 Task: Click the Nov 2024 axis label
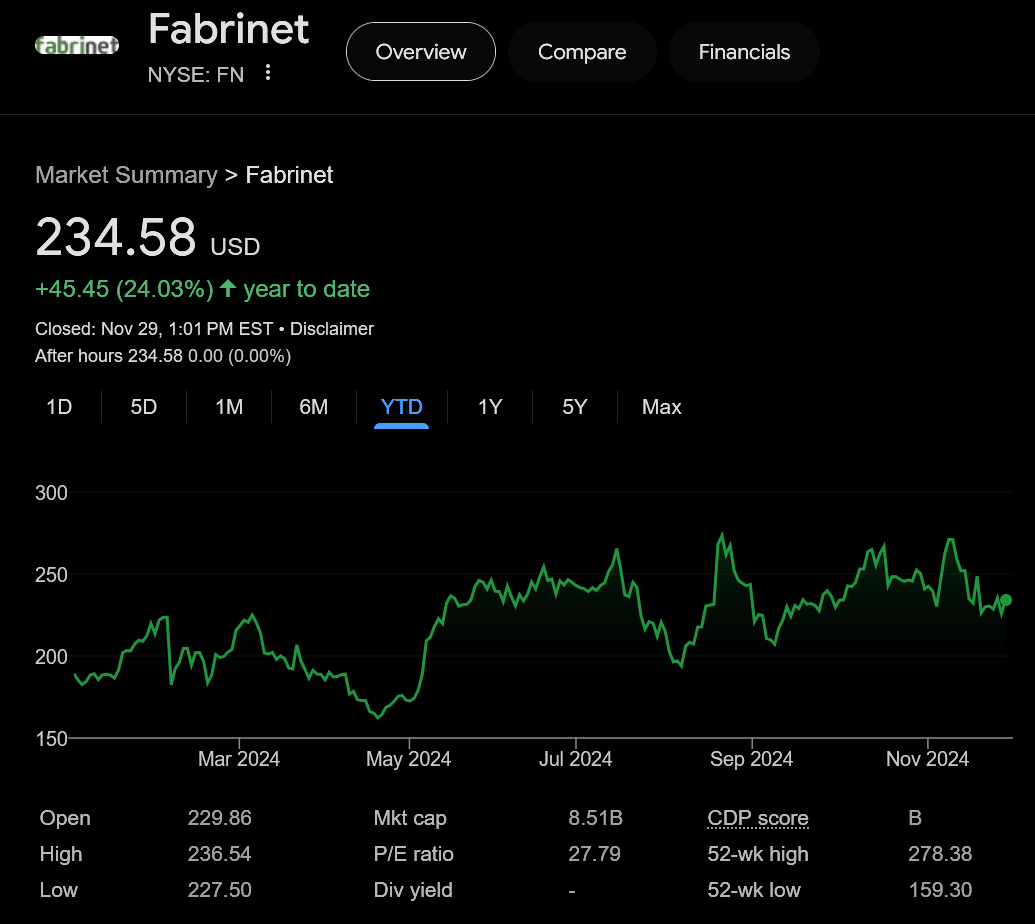click(x=927, y=759)
